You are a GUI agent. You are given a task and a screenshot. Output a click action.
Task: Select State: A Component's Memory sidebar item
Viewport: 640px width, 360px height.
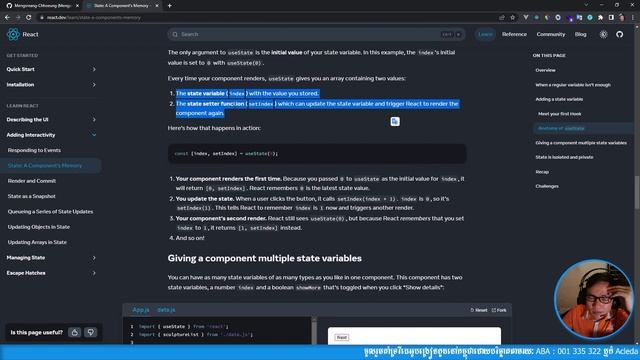50,166
